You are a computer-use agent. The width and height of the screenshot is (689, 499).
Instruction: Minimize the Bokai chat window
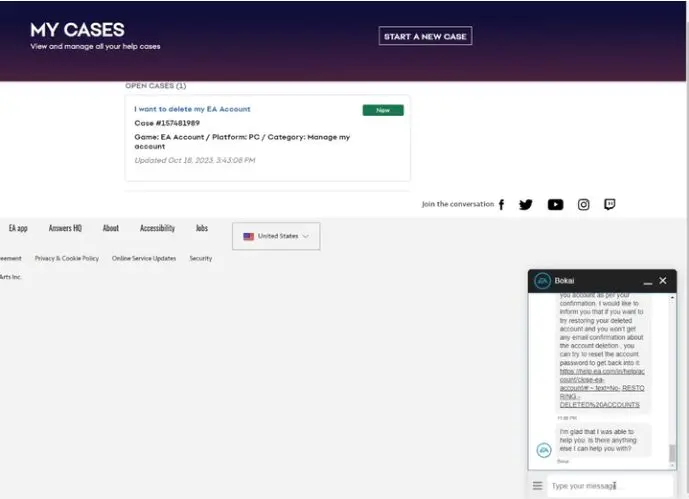point(647,282)
